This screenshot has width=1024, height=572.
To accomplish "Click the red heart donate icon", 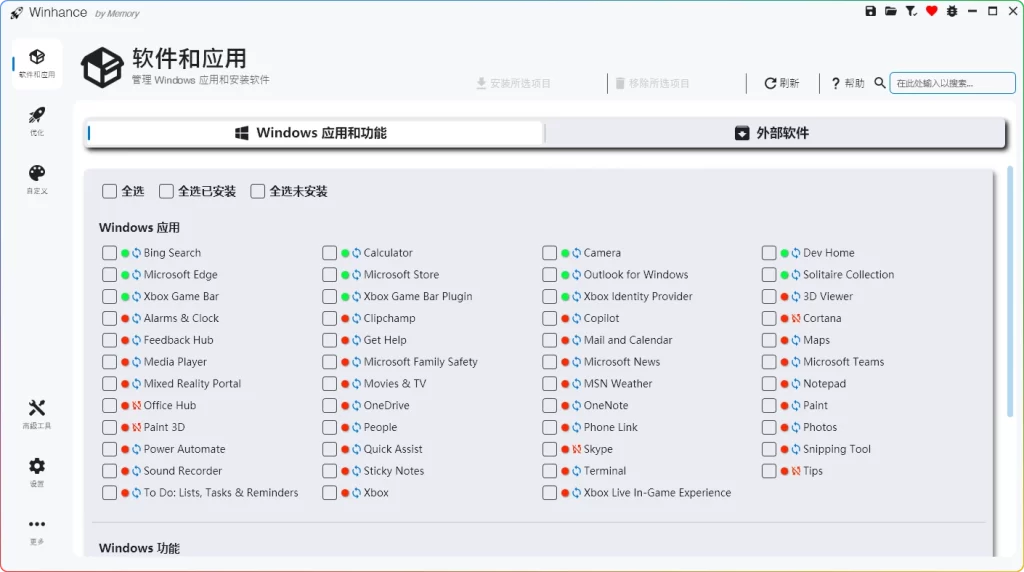I will [931, 11].
